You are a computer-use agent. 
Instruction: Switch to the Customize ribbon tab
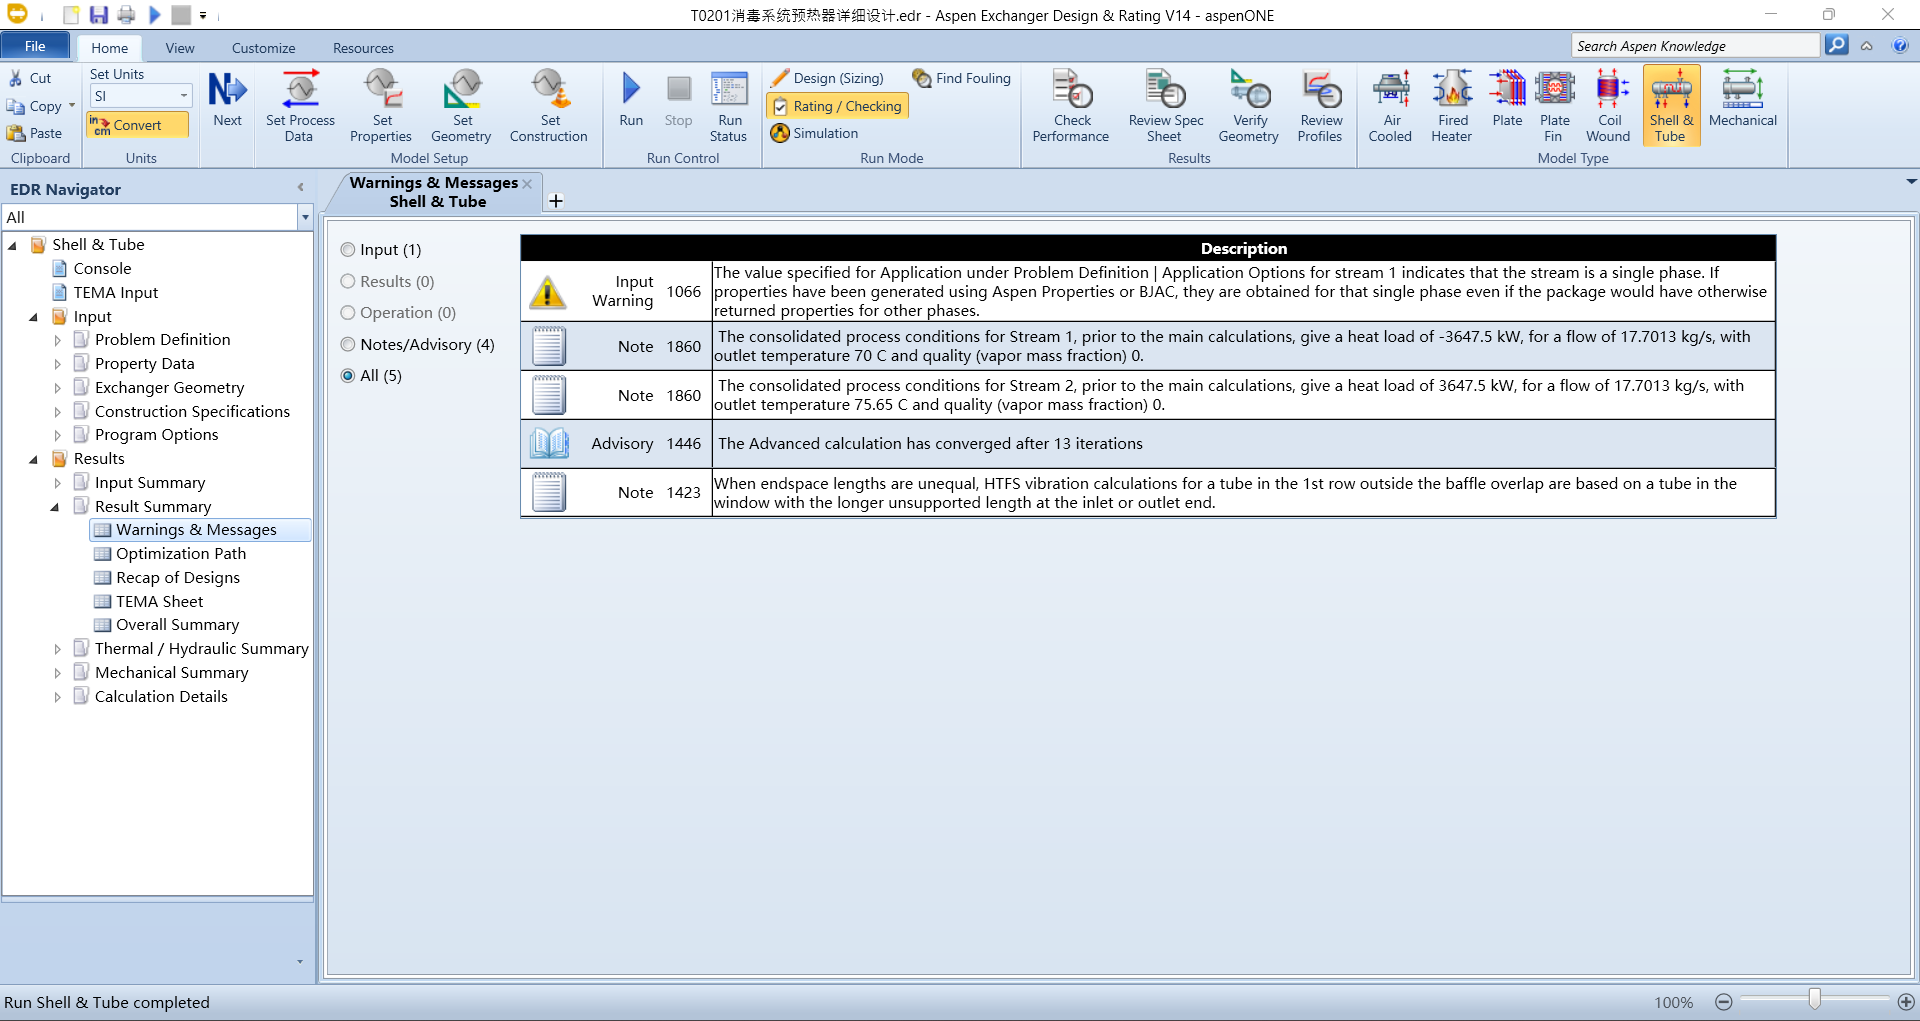point(263,48)
